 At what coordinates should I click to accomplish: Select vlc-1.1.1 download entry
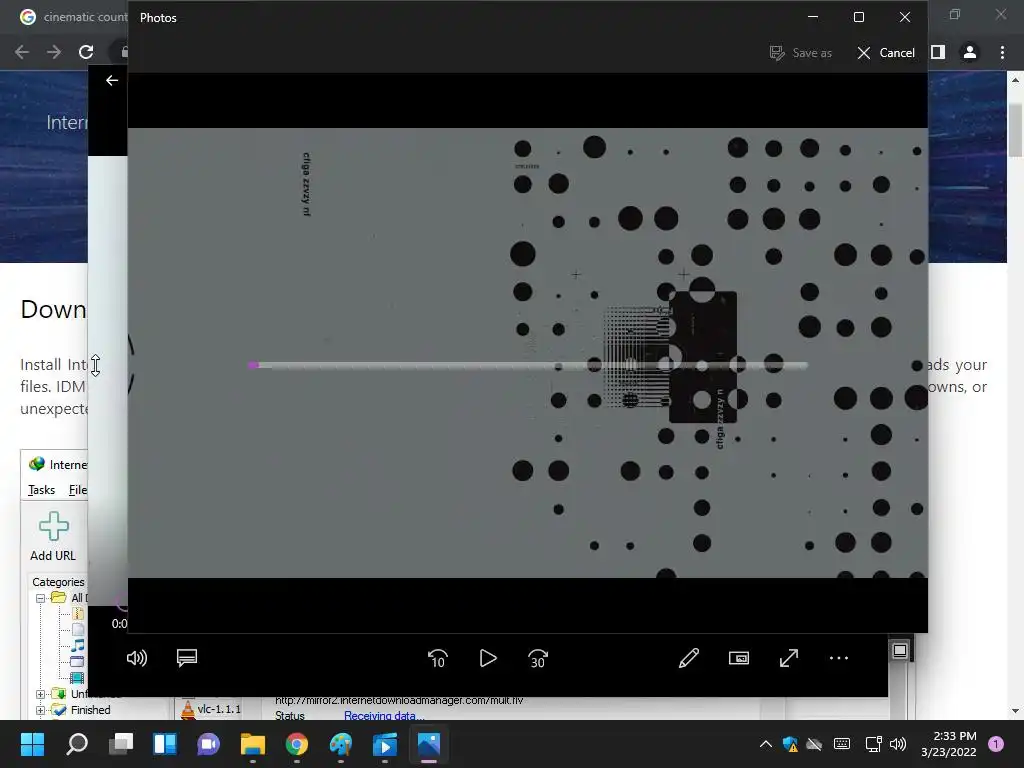[x=211, y=709]
